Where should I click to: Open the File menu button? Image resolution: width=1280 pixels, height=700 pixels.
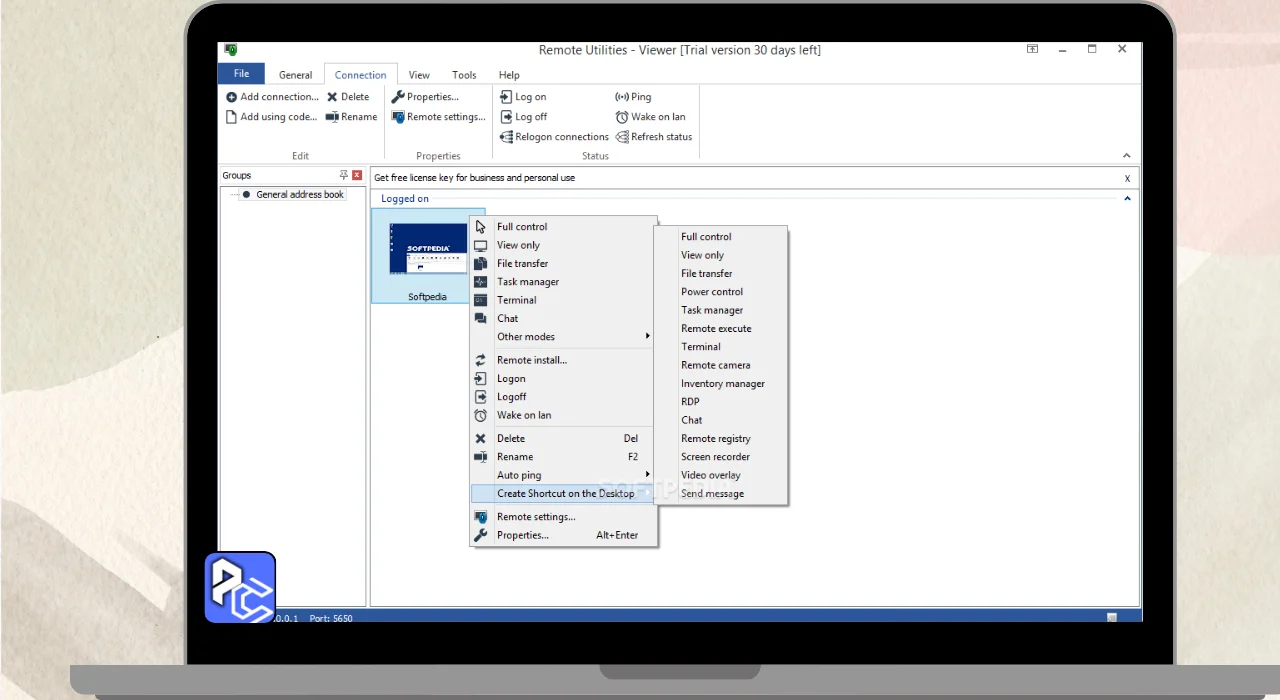[x=241, y=74]
